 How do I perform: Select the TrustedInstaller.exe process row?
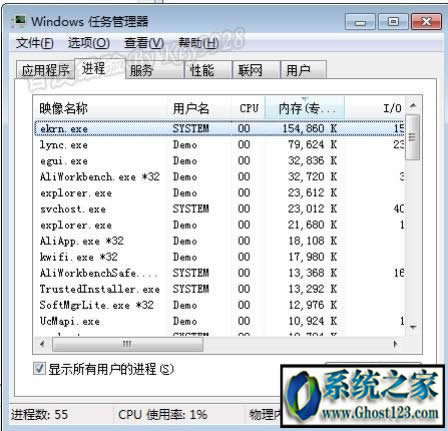(219, 289)
